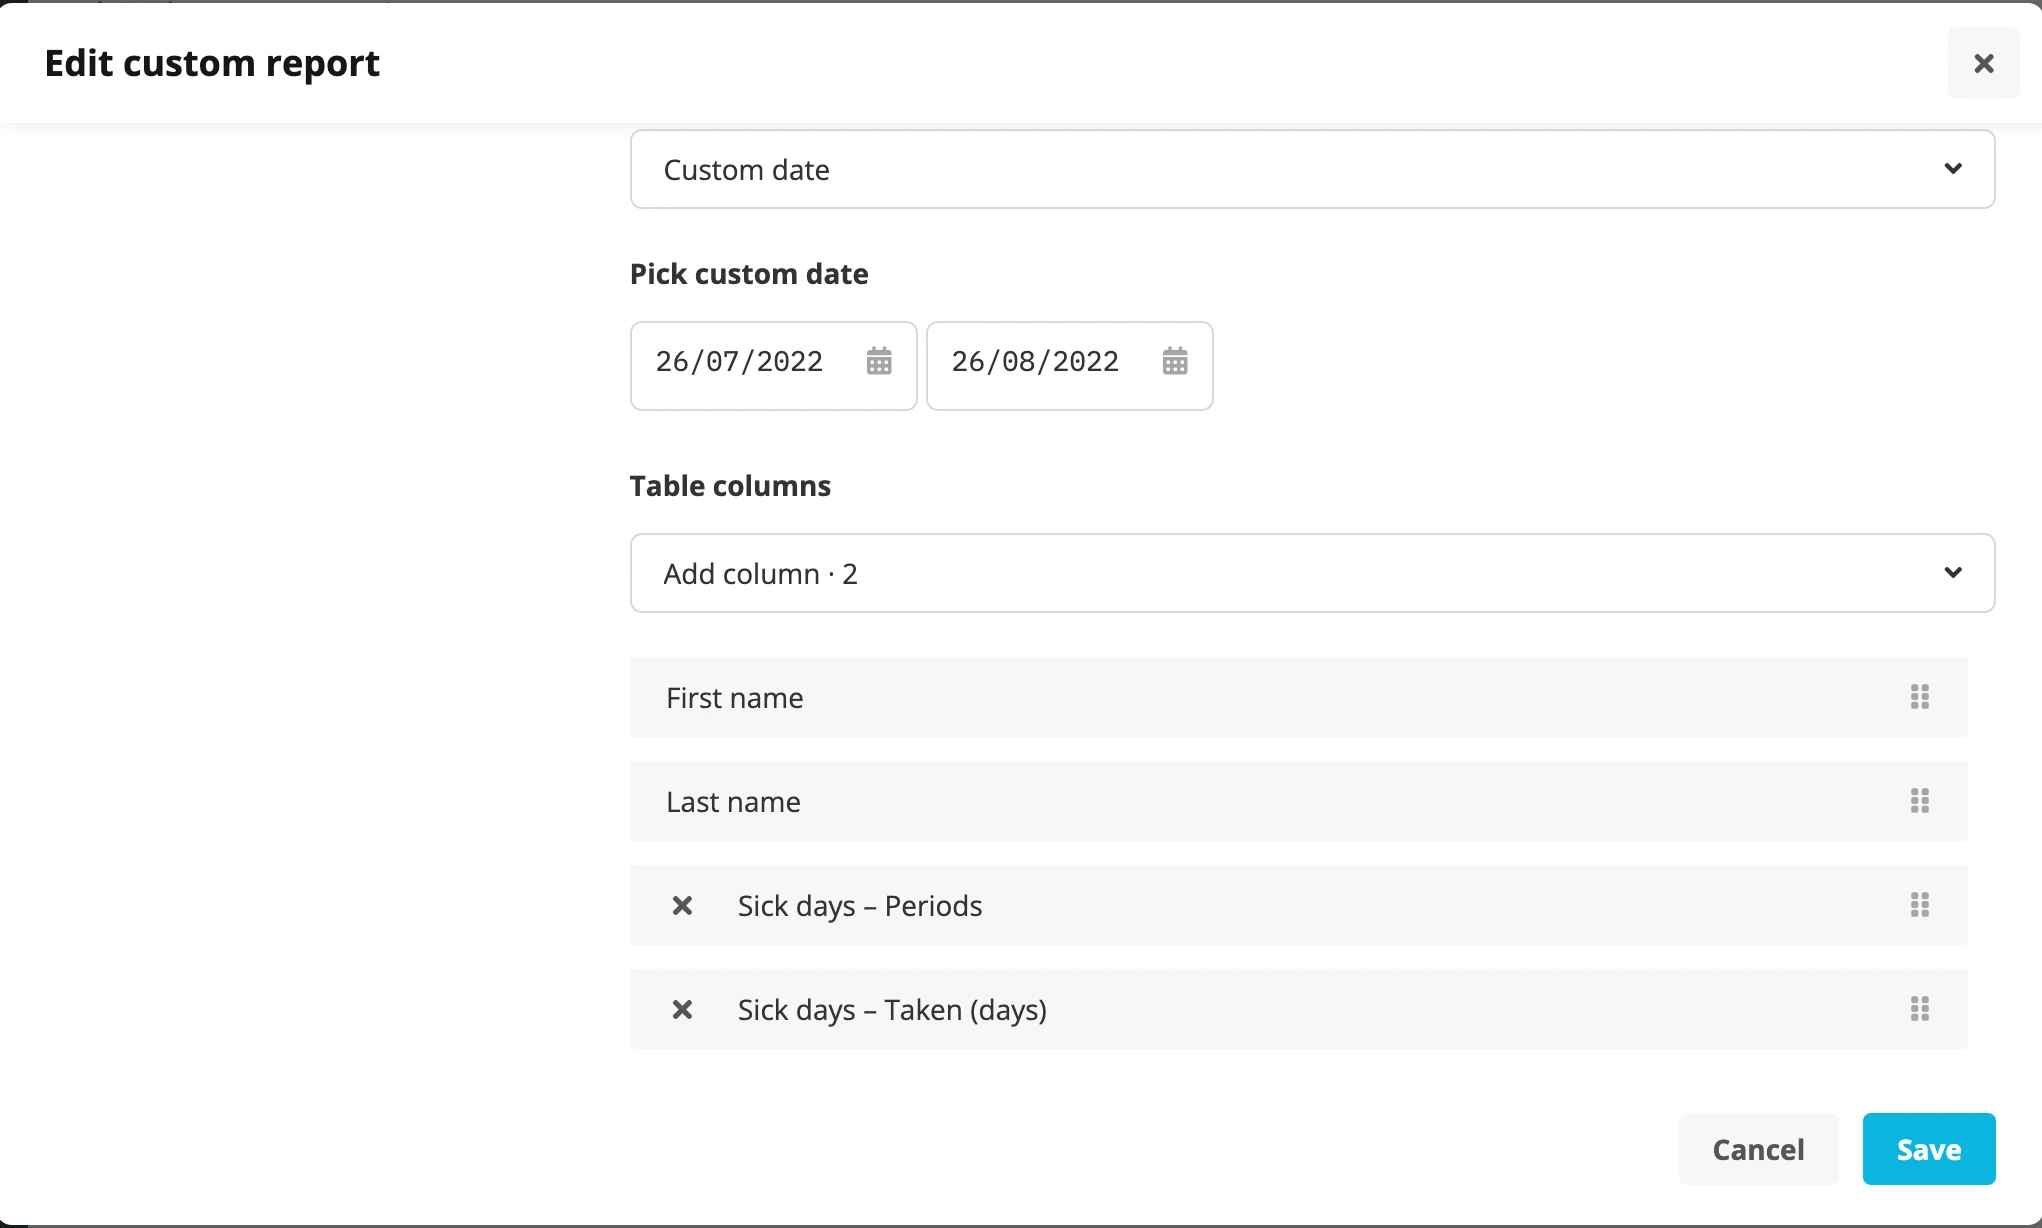Remove the Sick days – Periods column
The image size is (2042, 1228).
point(682,905)
